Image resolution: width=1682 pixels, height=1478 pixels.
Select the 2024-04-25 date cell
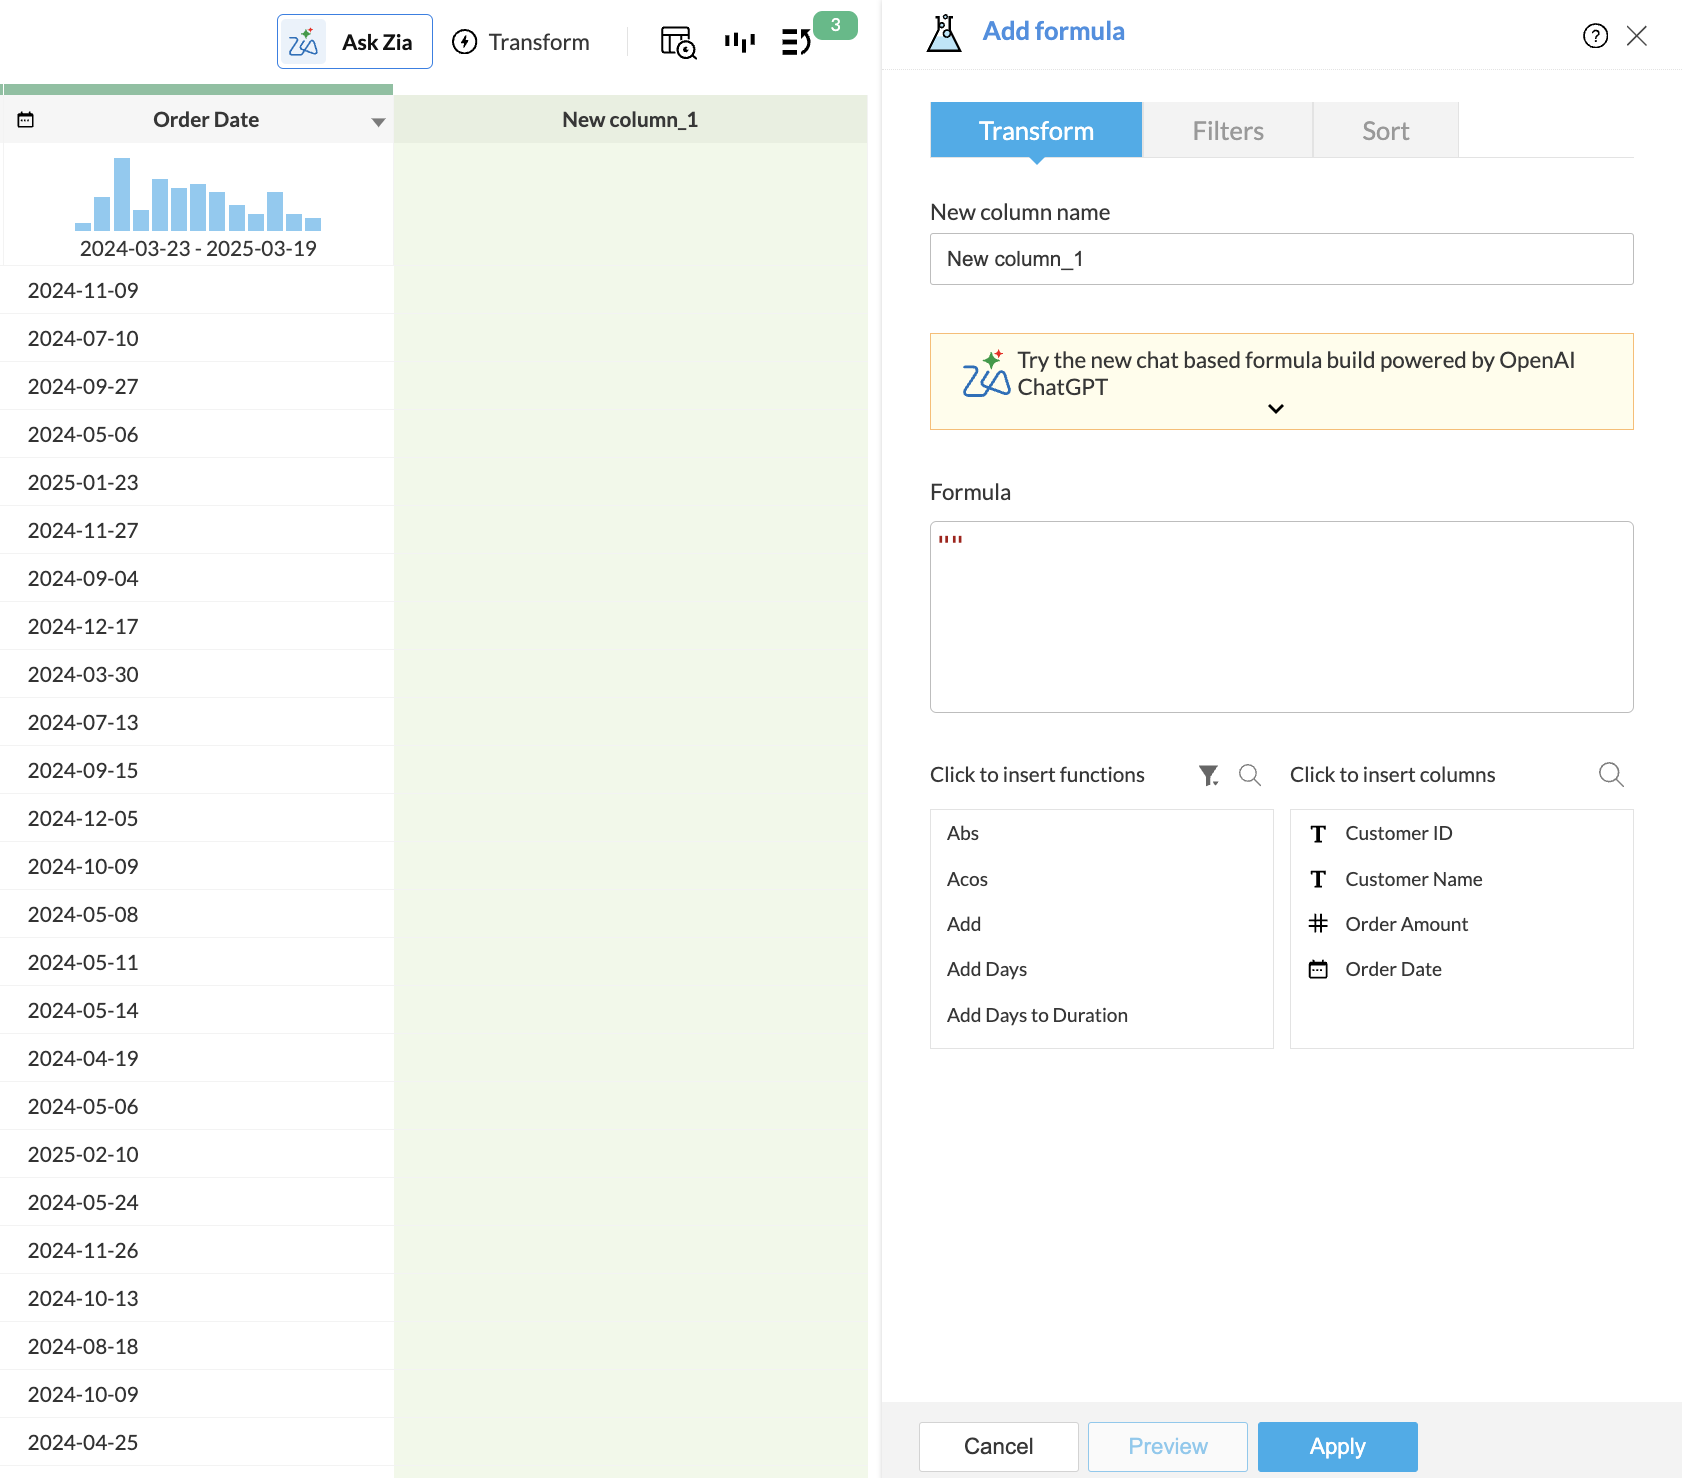[x=197, y=1442]
